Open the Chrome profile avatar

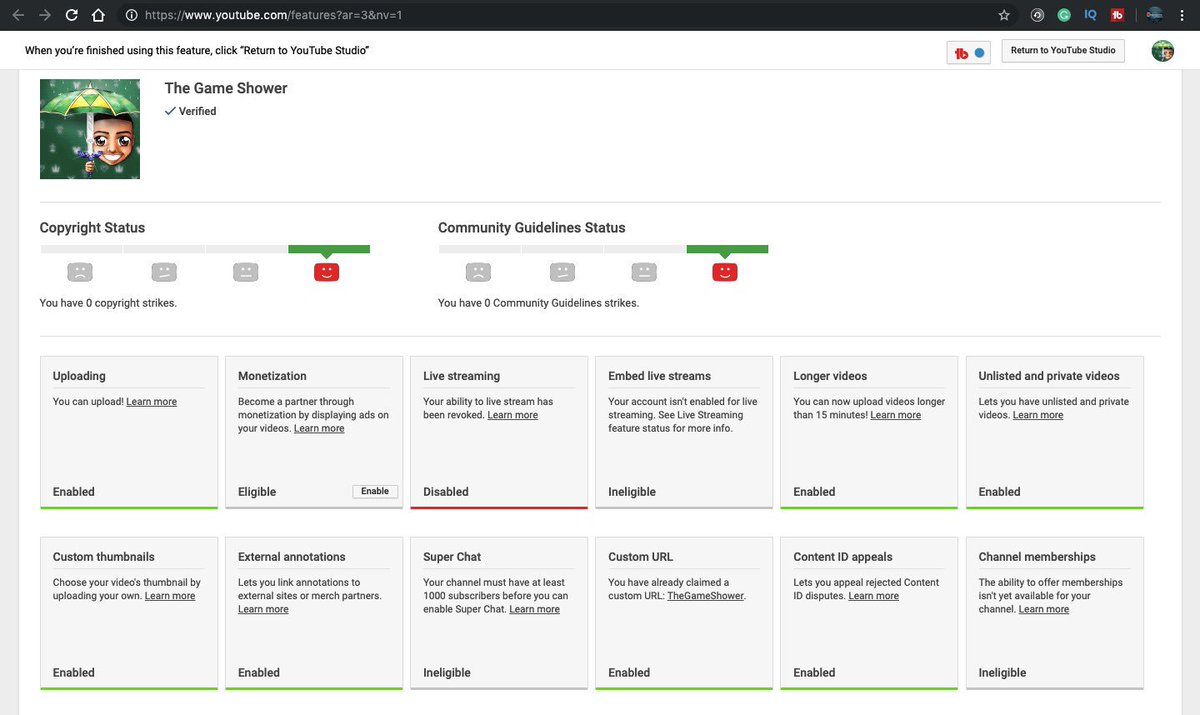pos(1154,15)
